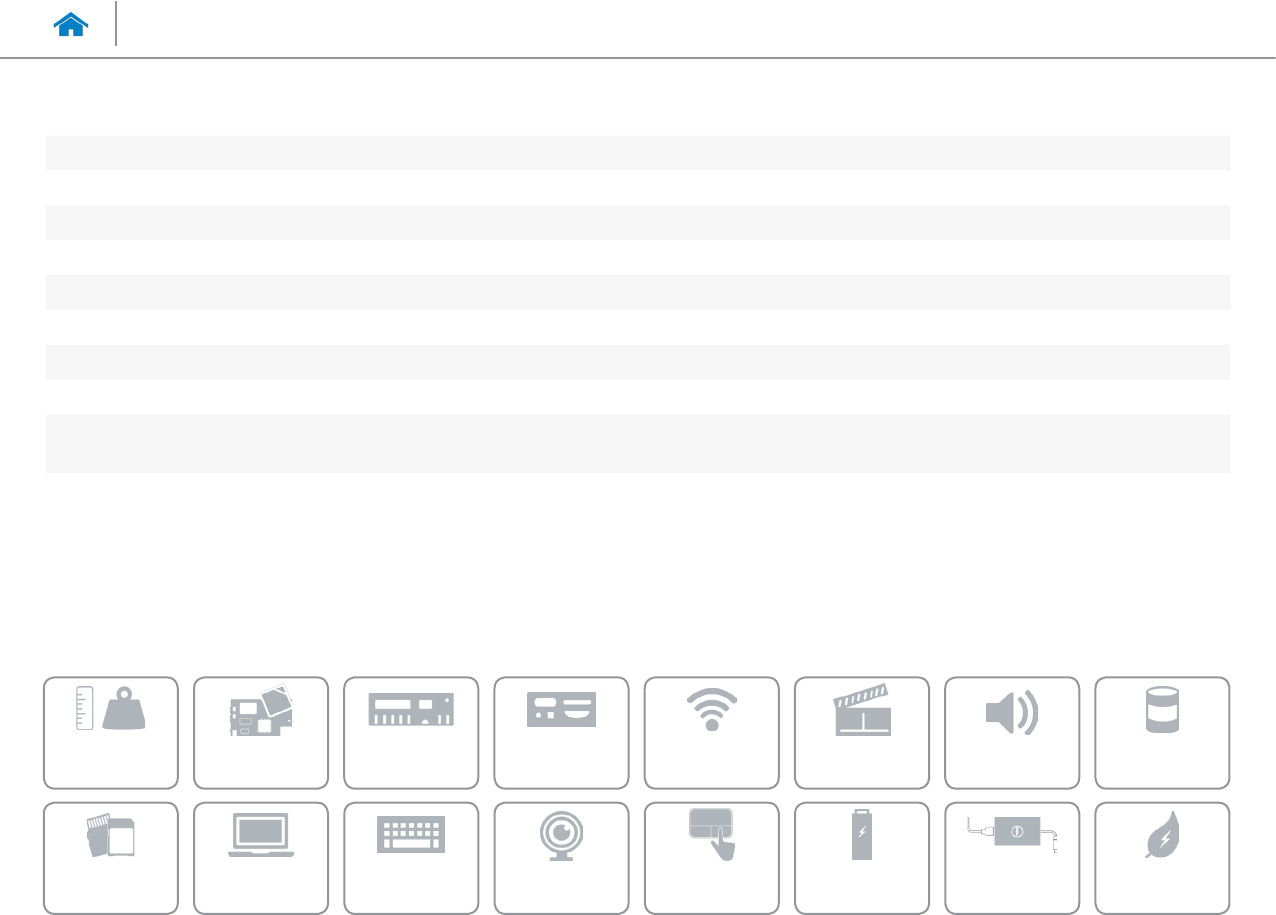Open the touchpad tile

(711, 858)
